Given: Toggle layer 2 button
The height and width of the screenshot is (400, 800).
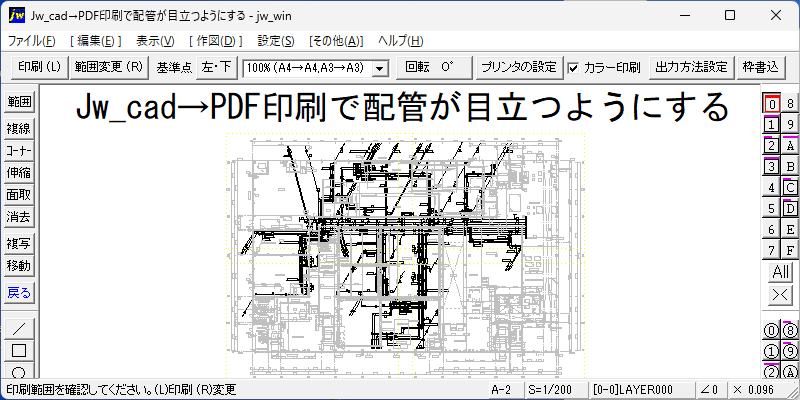Looking at the screenshot, I should pos(771,145).
